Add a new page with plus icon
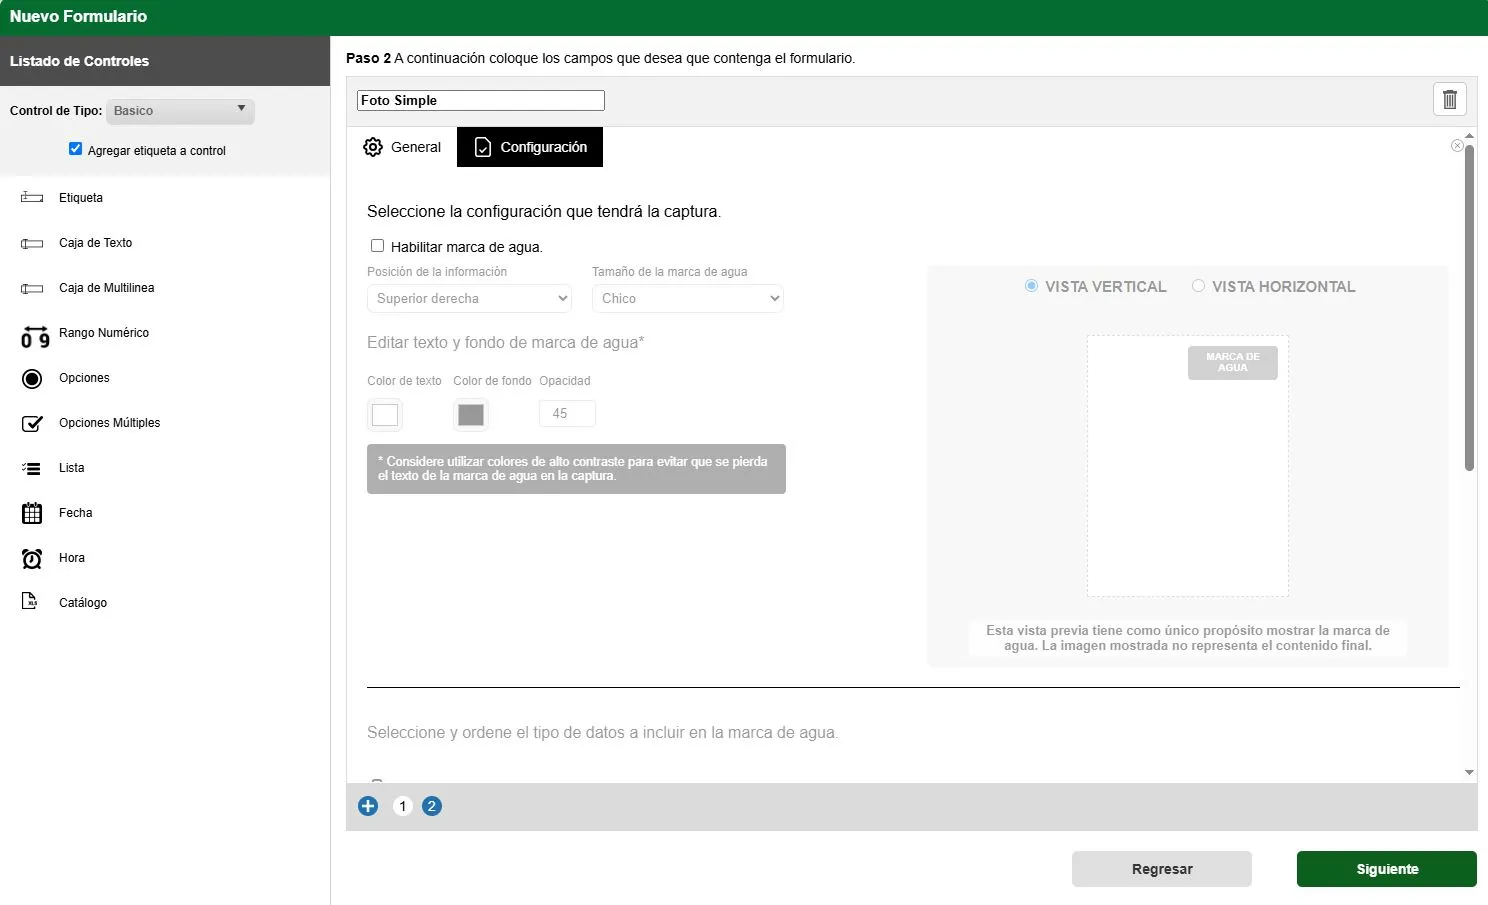 coord(368,806)
